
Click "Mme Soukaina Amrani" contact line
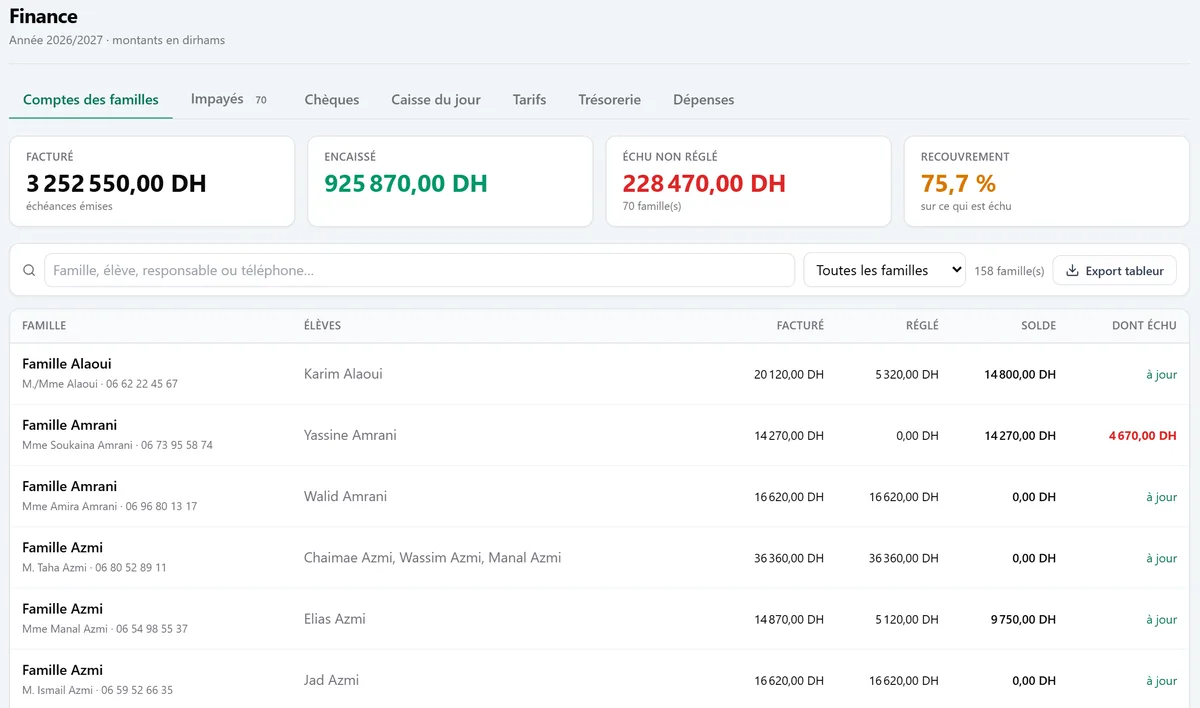pyautogui.click(x=117, y=445)
